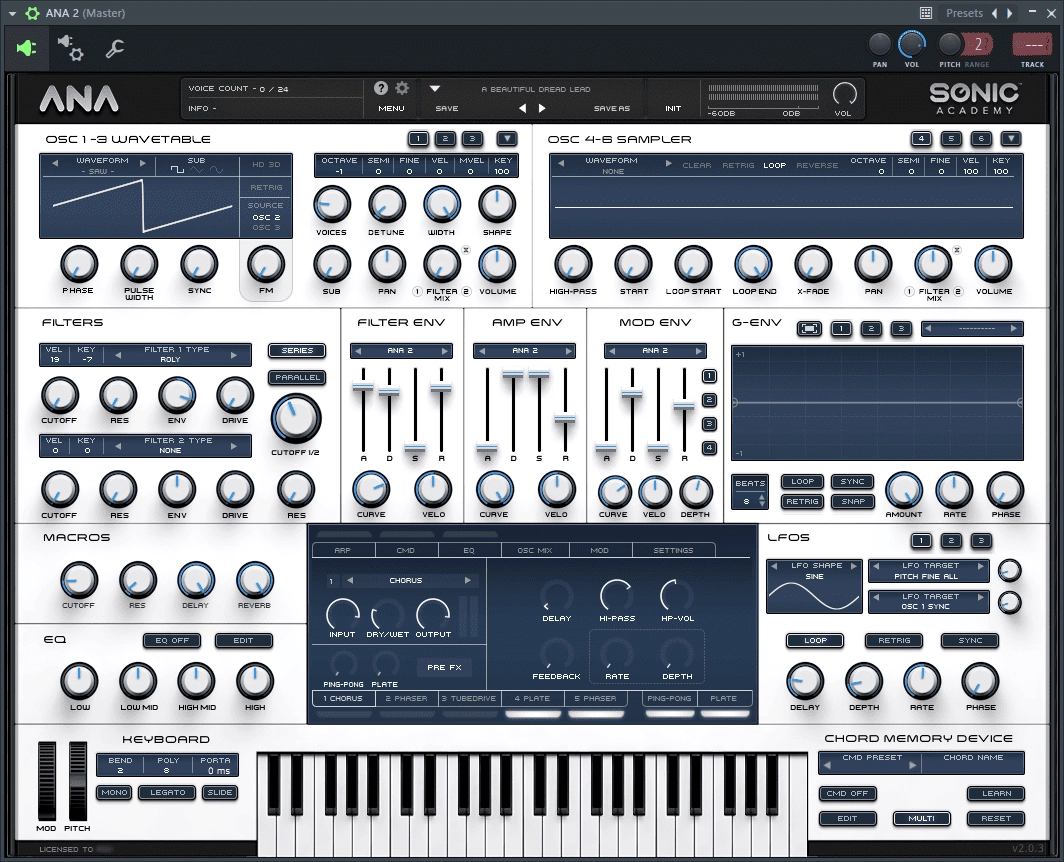1064x862 pixels.
Task: Select FX slot 3 TUBEDRIVE
Action: click(469, 698)
